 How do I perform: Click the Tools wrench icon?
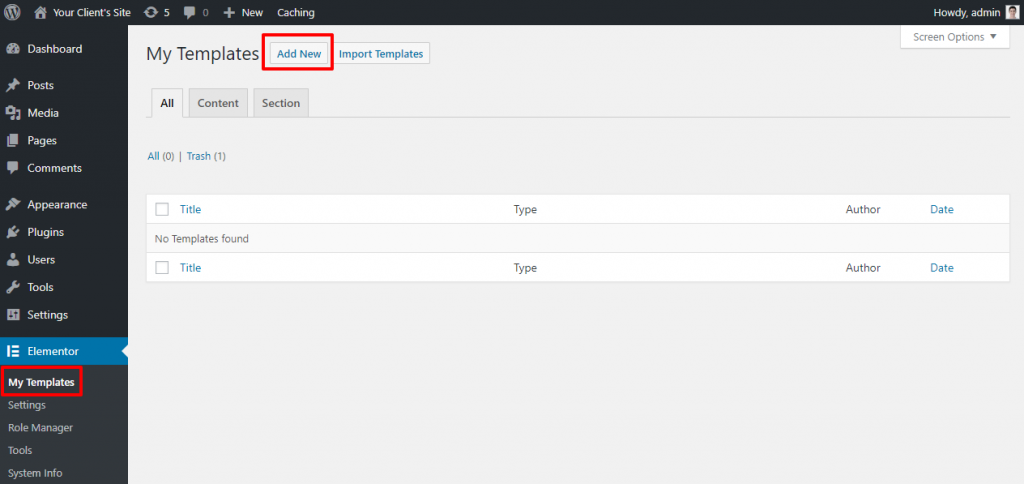click(12, 287)
